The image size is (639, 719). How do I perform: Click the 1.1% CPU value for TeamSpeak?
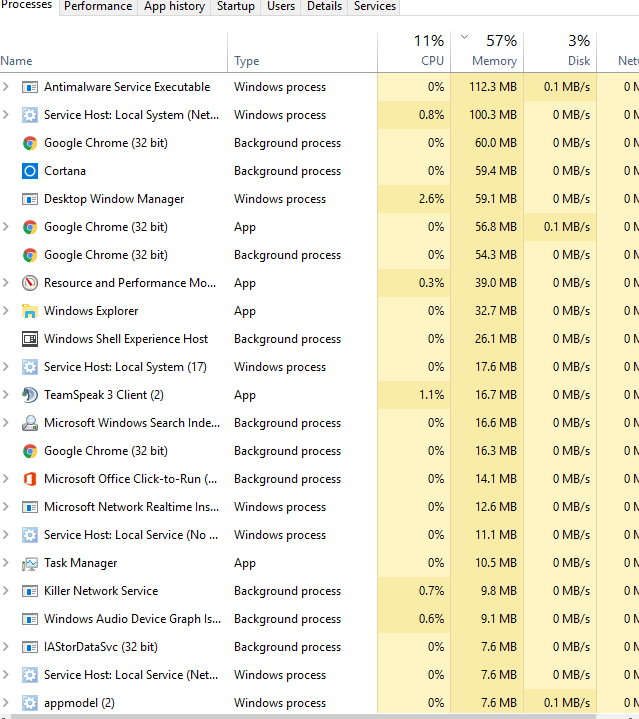pos(431,394)
